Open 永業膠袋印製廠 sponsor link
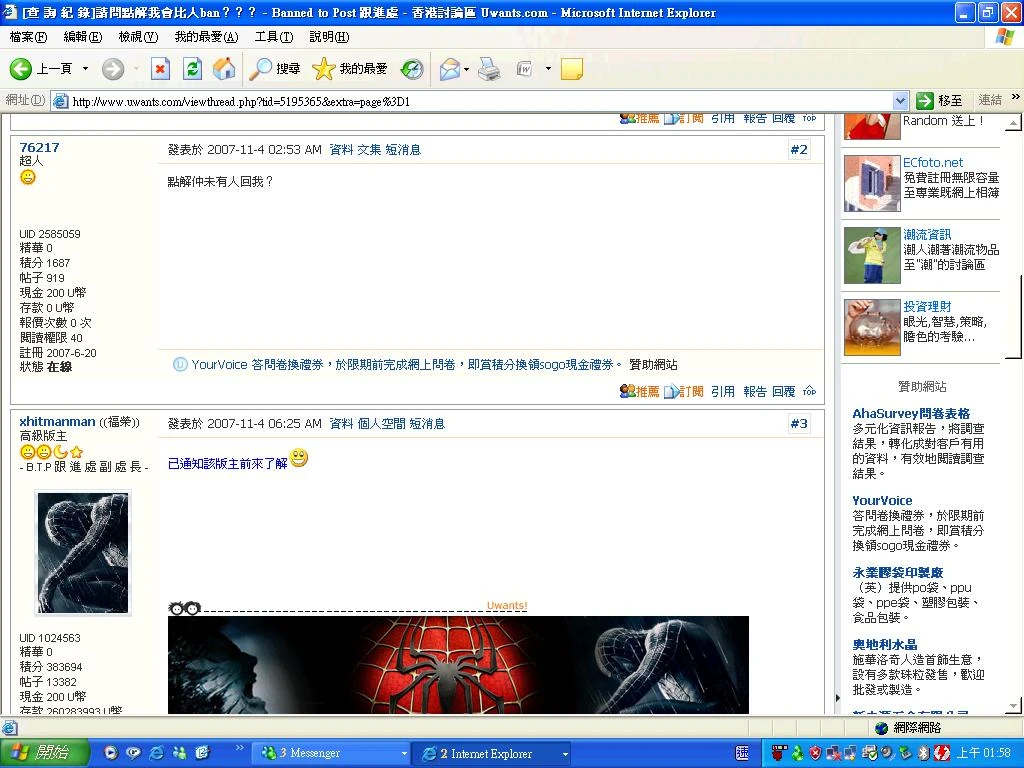 [x=897, y=572]
